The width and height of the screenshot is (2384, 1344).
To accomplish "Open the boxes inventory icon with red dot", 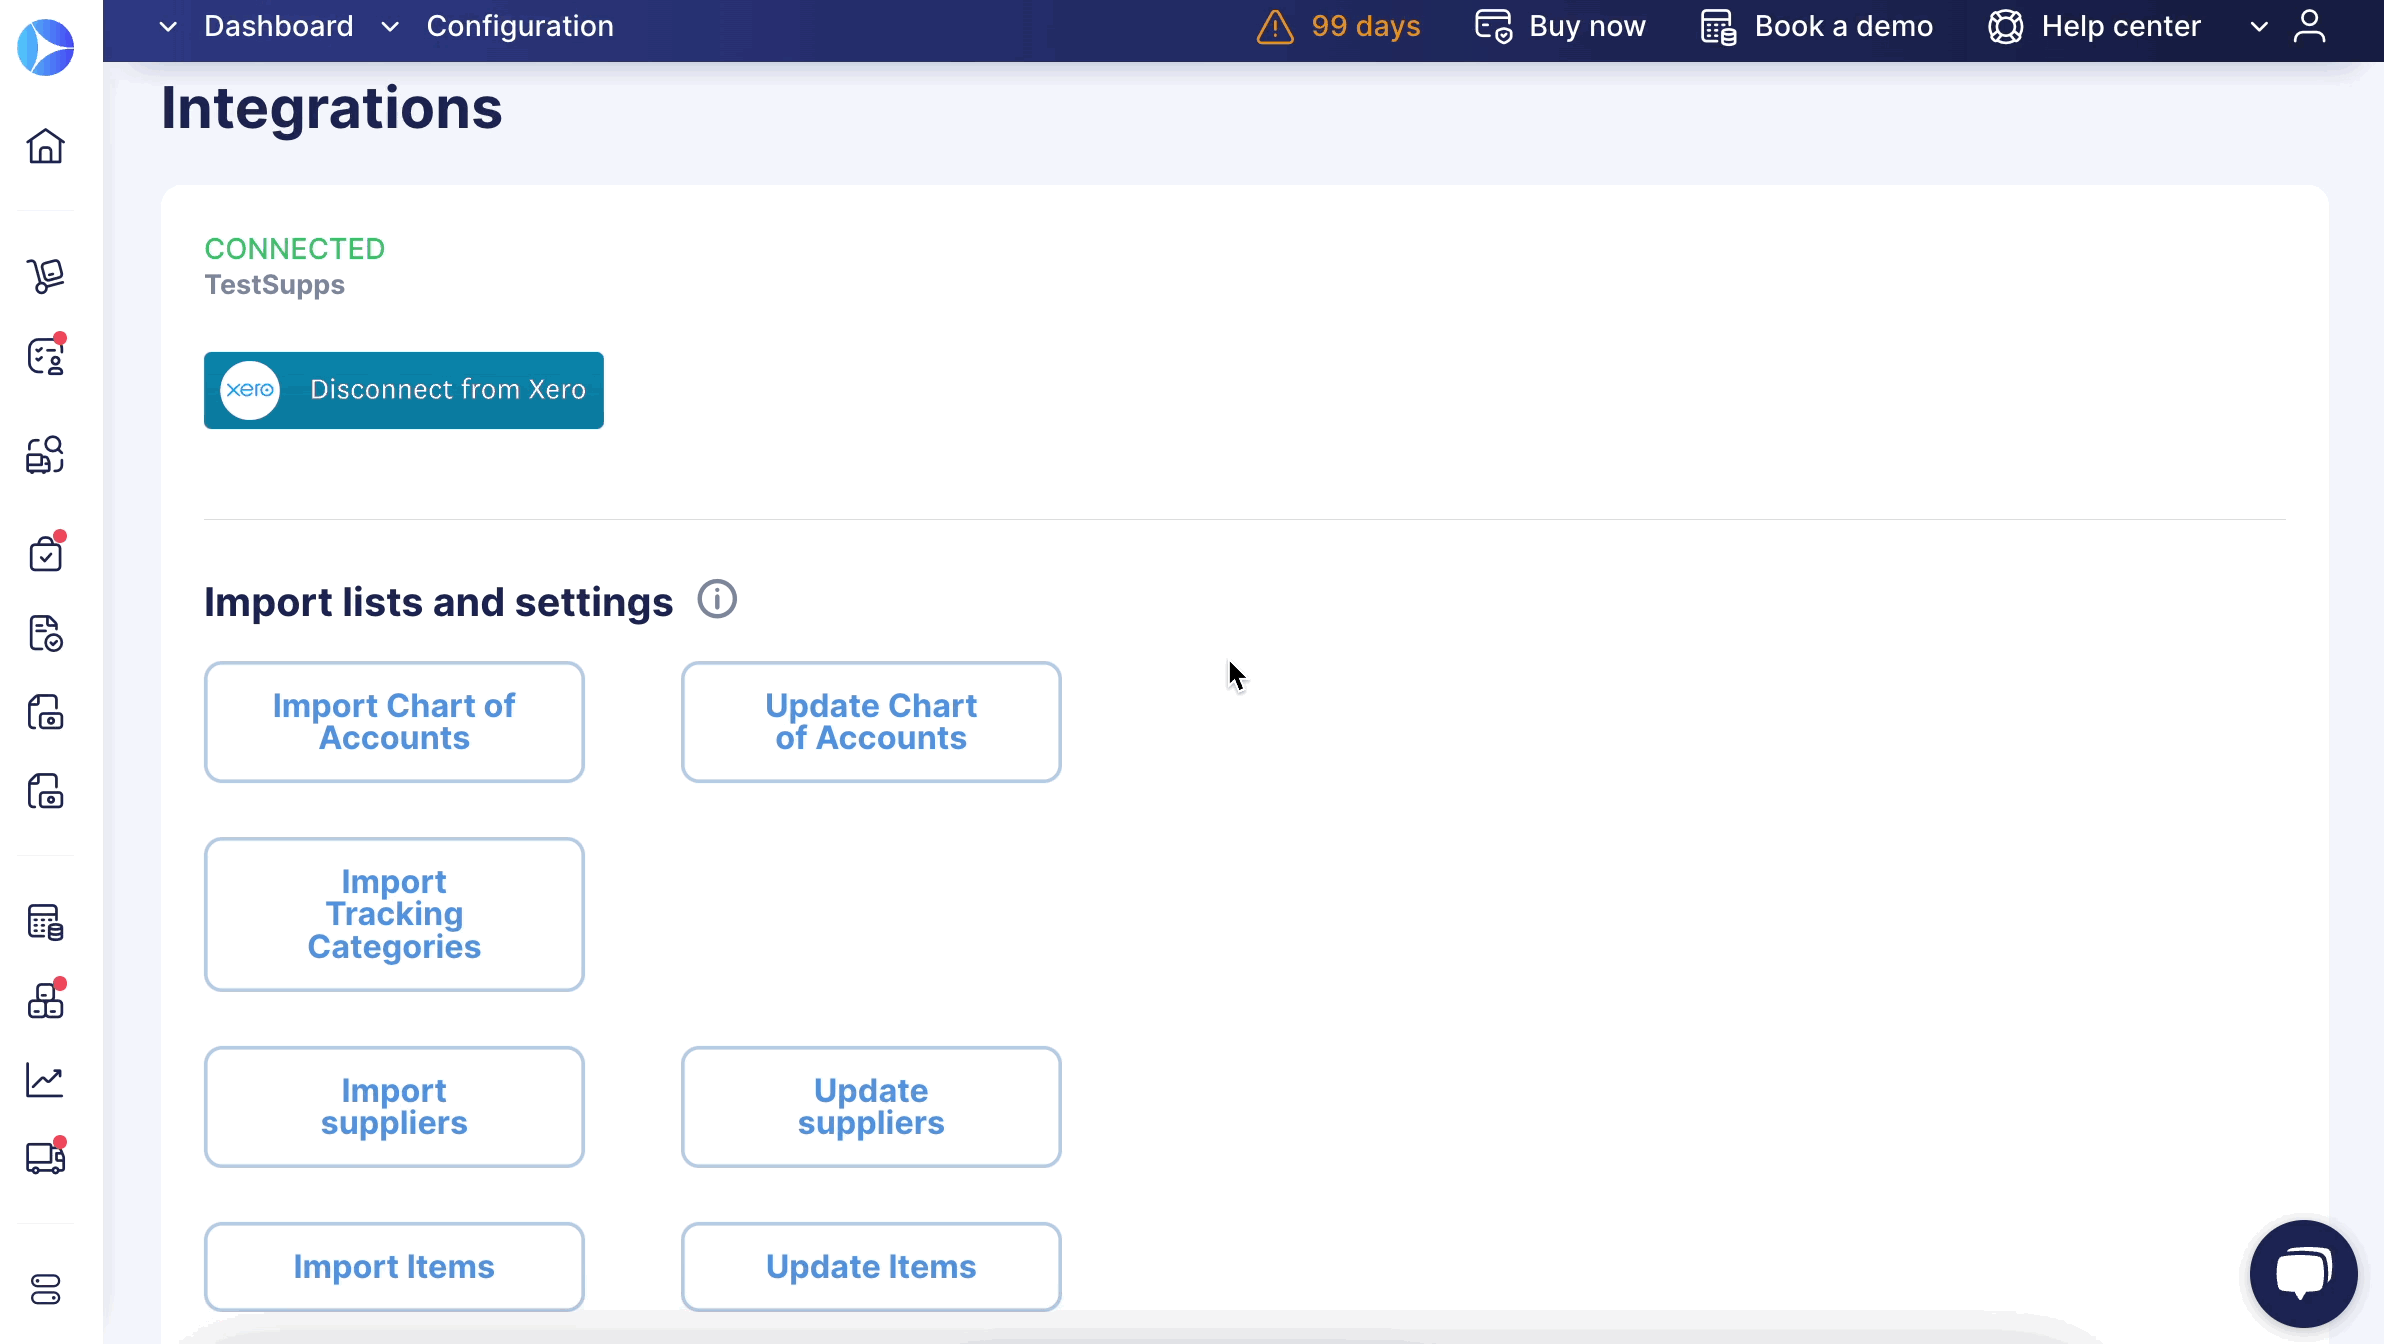I will coord(46,999).
